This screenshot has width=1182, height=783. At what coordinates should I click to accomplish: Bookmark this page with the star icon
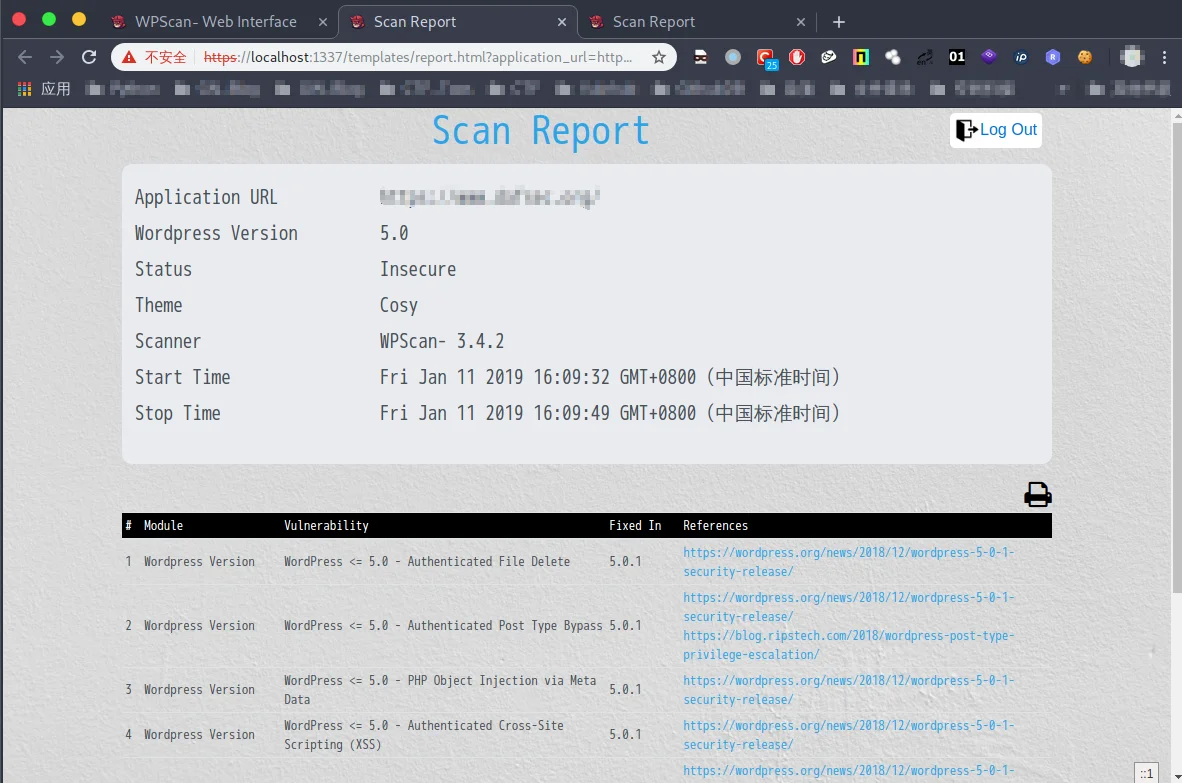coord(659,57)
